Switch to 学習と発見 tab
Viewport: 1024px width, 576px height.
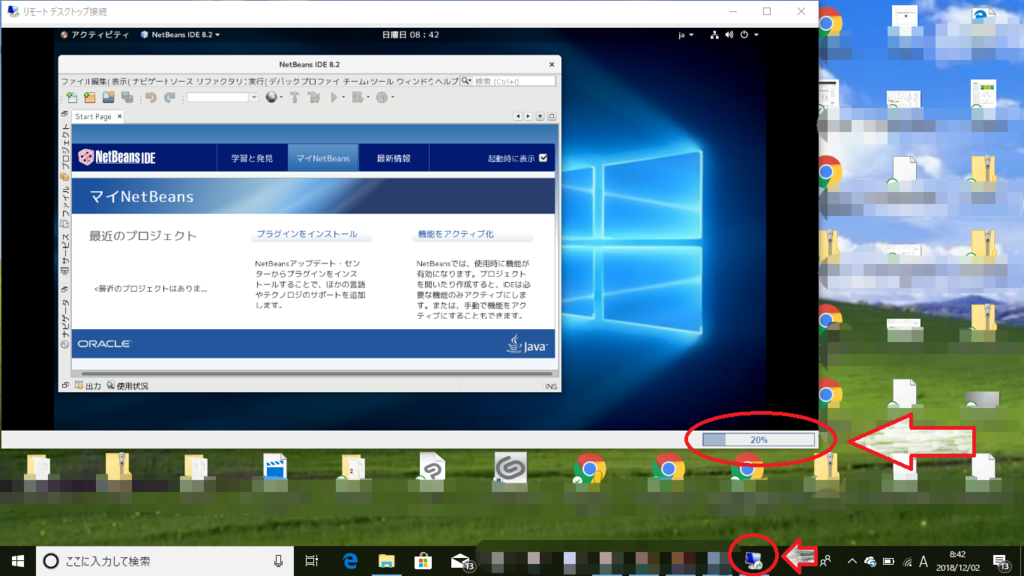pos(252,158)
